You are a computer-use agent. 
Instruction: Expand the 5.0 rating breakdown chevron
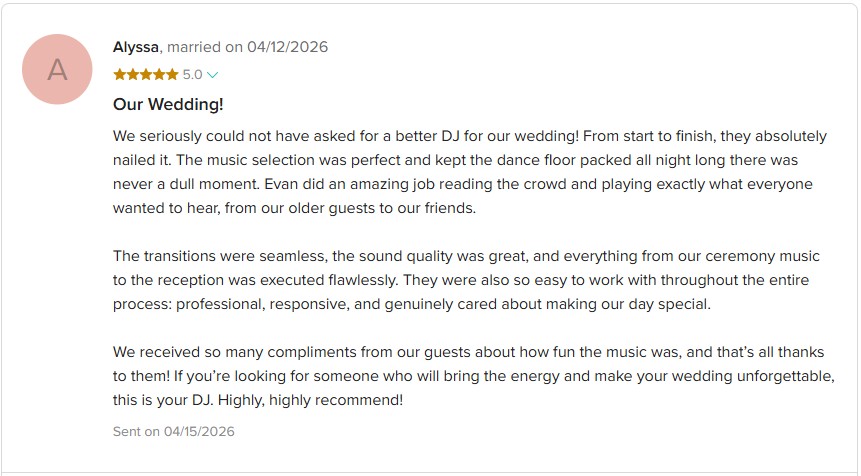(212, 75)
